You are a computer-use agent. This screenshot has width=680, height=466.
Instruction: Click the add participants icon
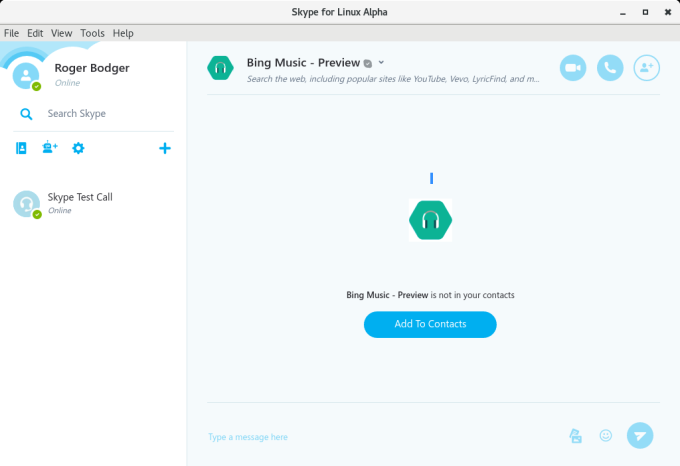click(647, 67)
